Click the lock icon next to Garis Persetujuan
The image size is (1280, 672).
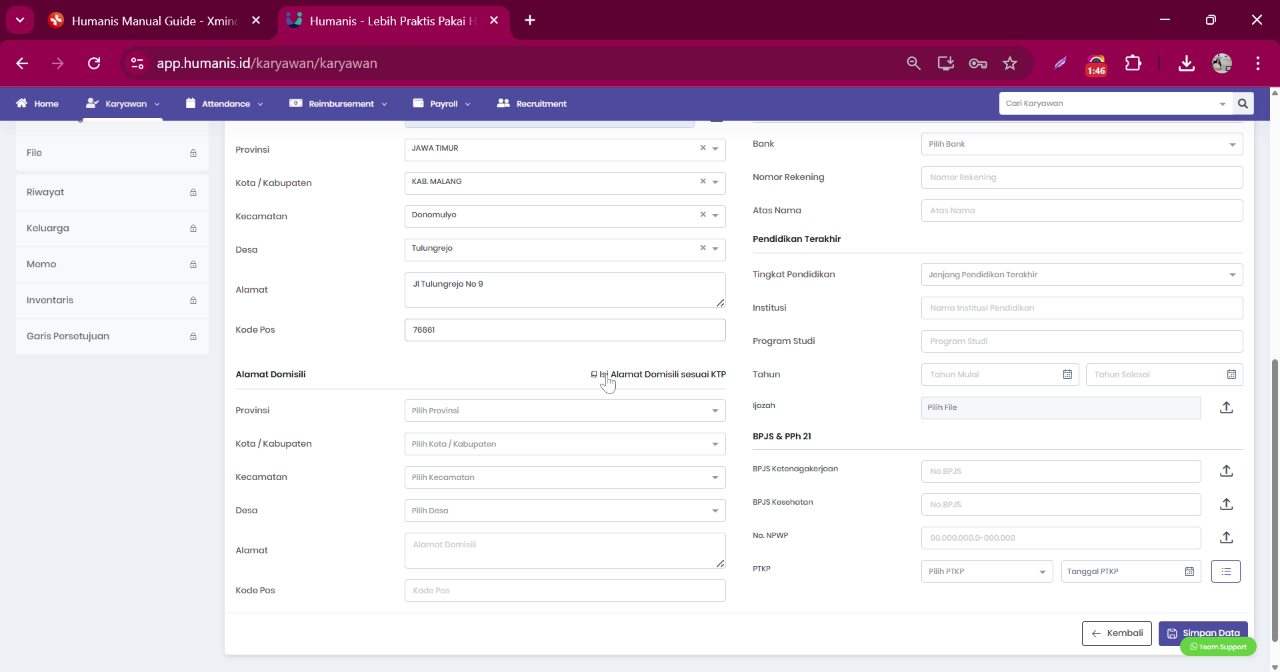coord(193,336)
